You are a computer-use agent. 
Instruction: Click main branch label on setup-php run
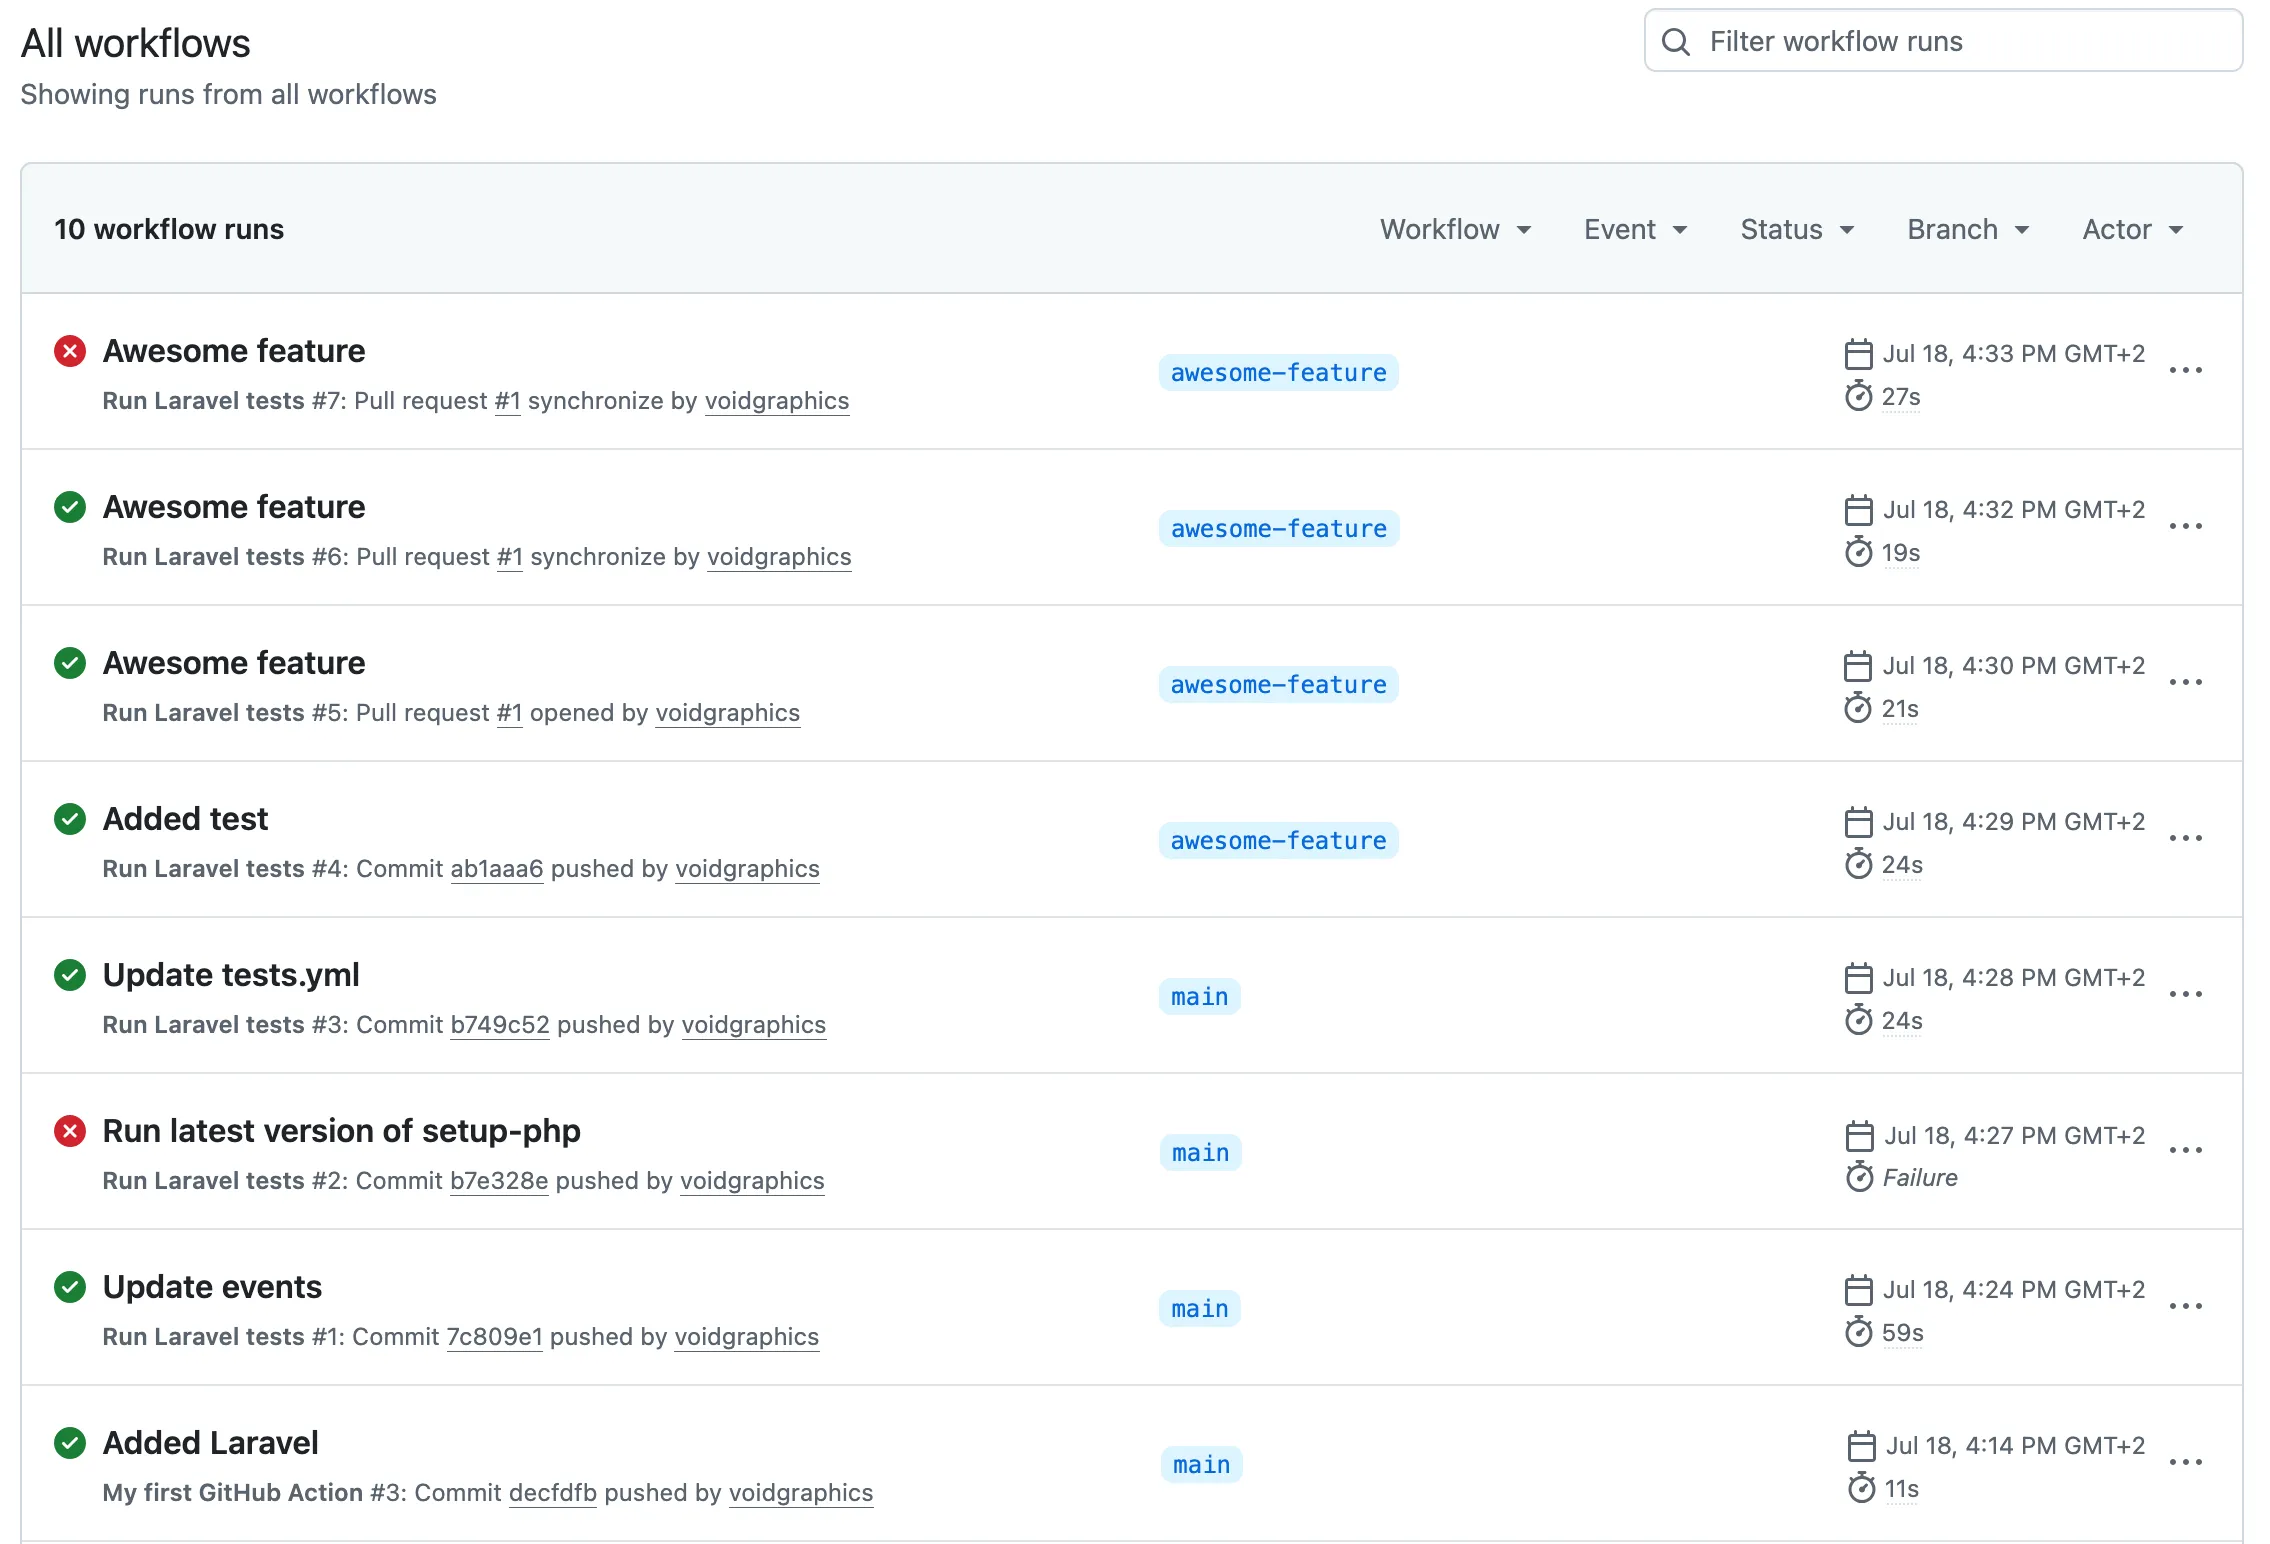pos(1201,1153)
